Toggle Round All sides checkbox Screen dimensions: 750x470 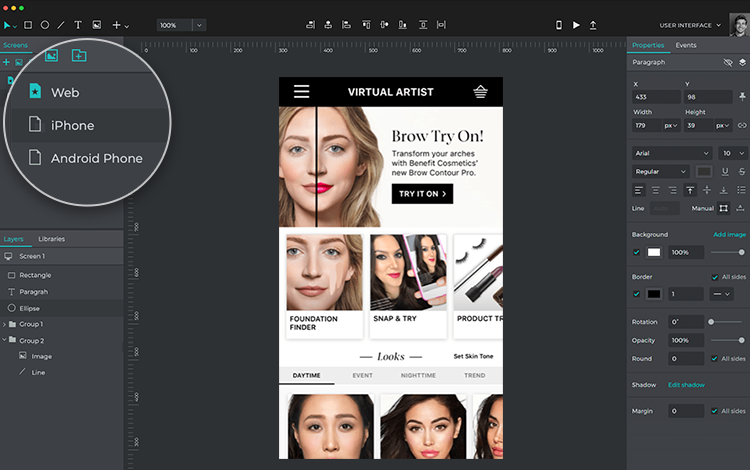[714, 359]
